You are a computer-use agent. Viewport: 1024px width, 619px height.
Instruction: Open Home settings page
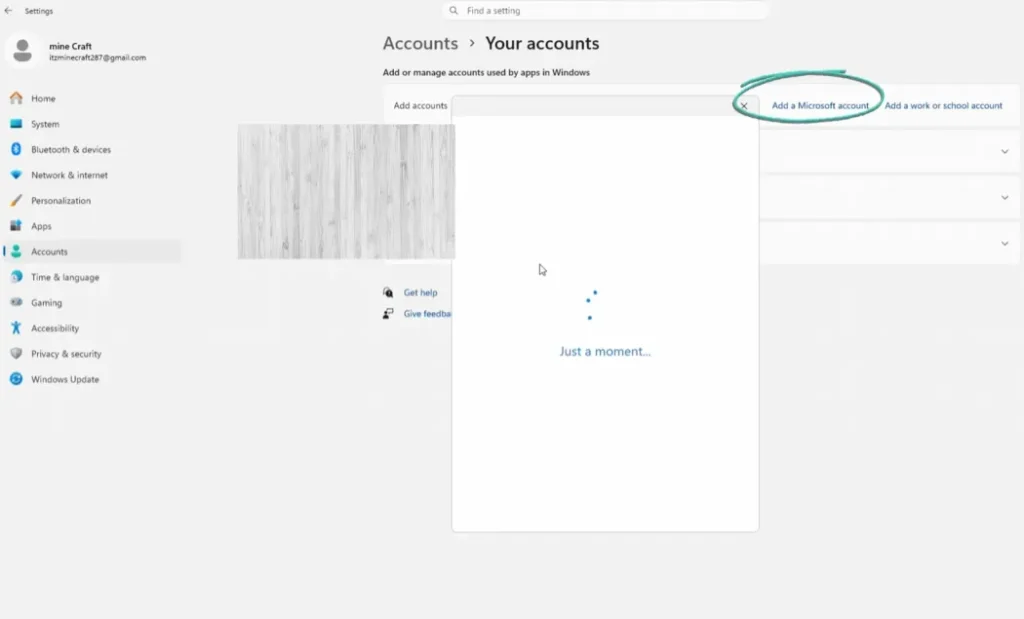click(43, 99)
